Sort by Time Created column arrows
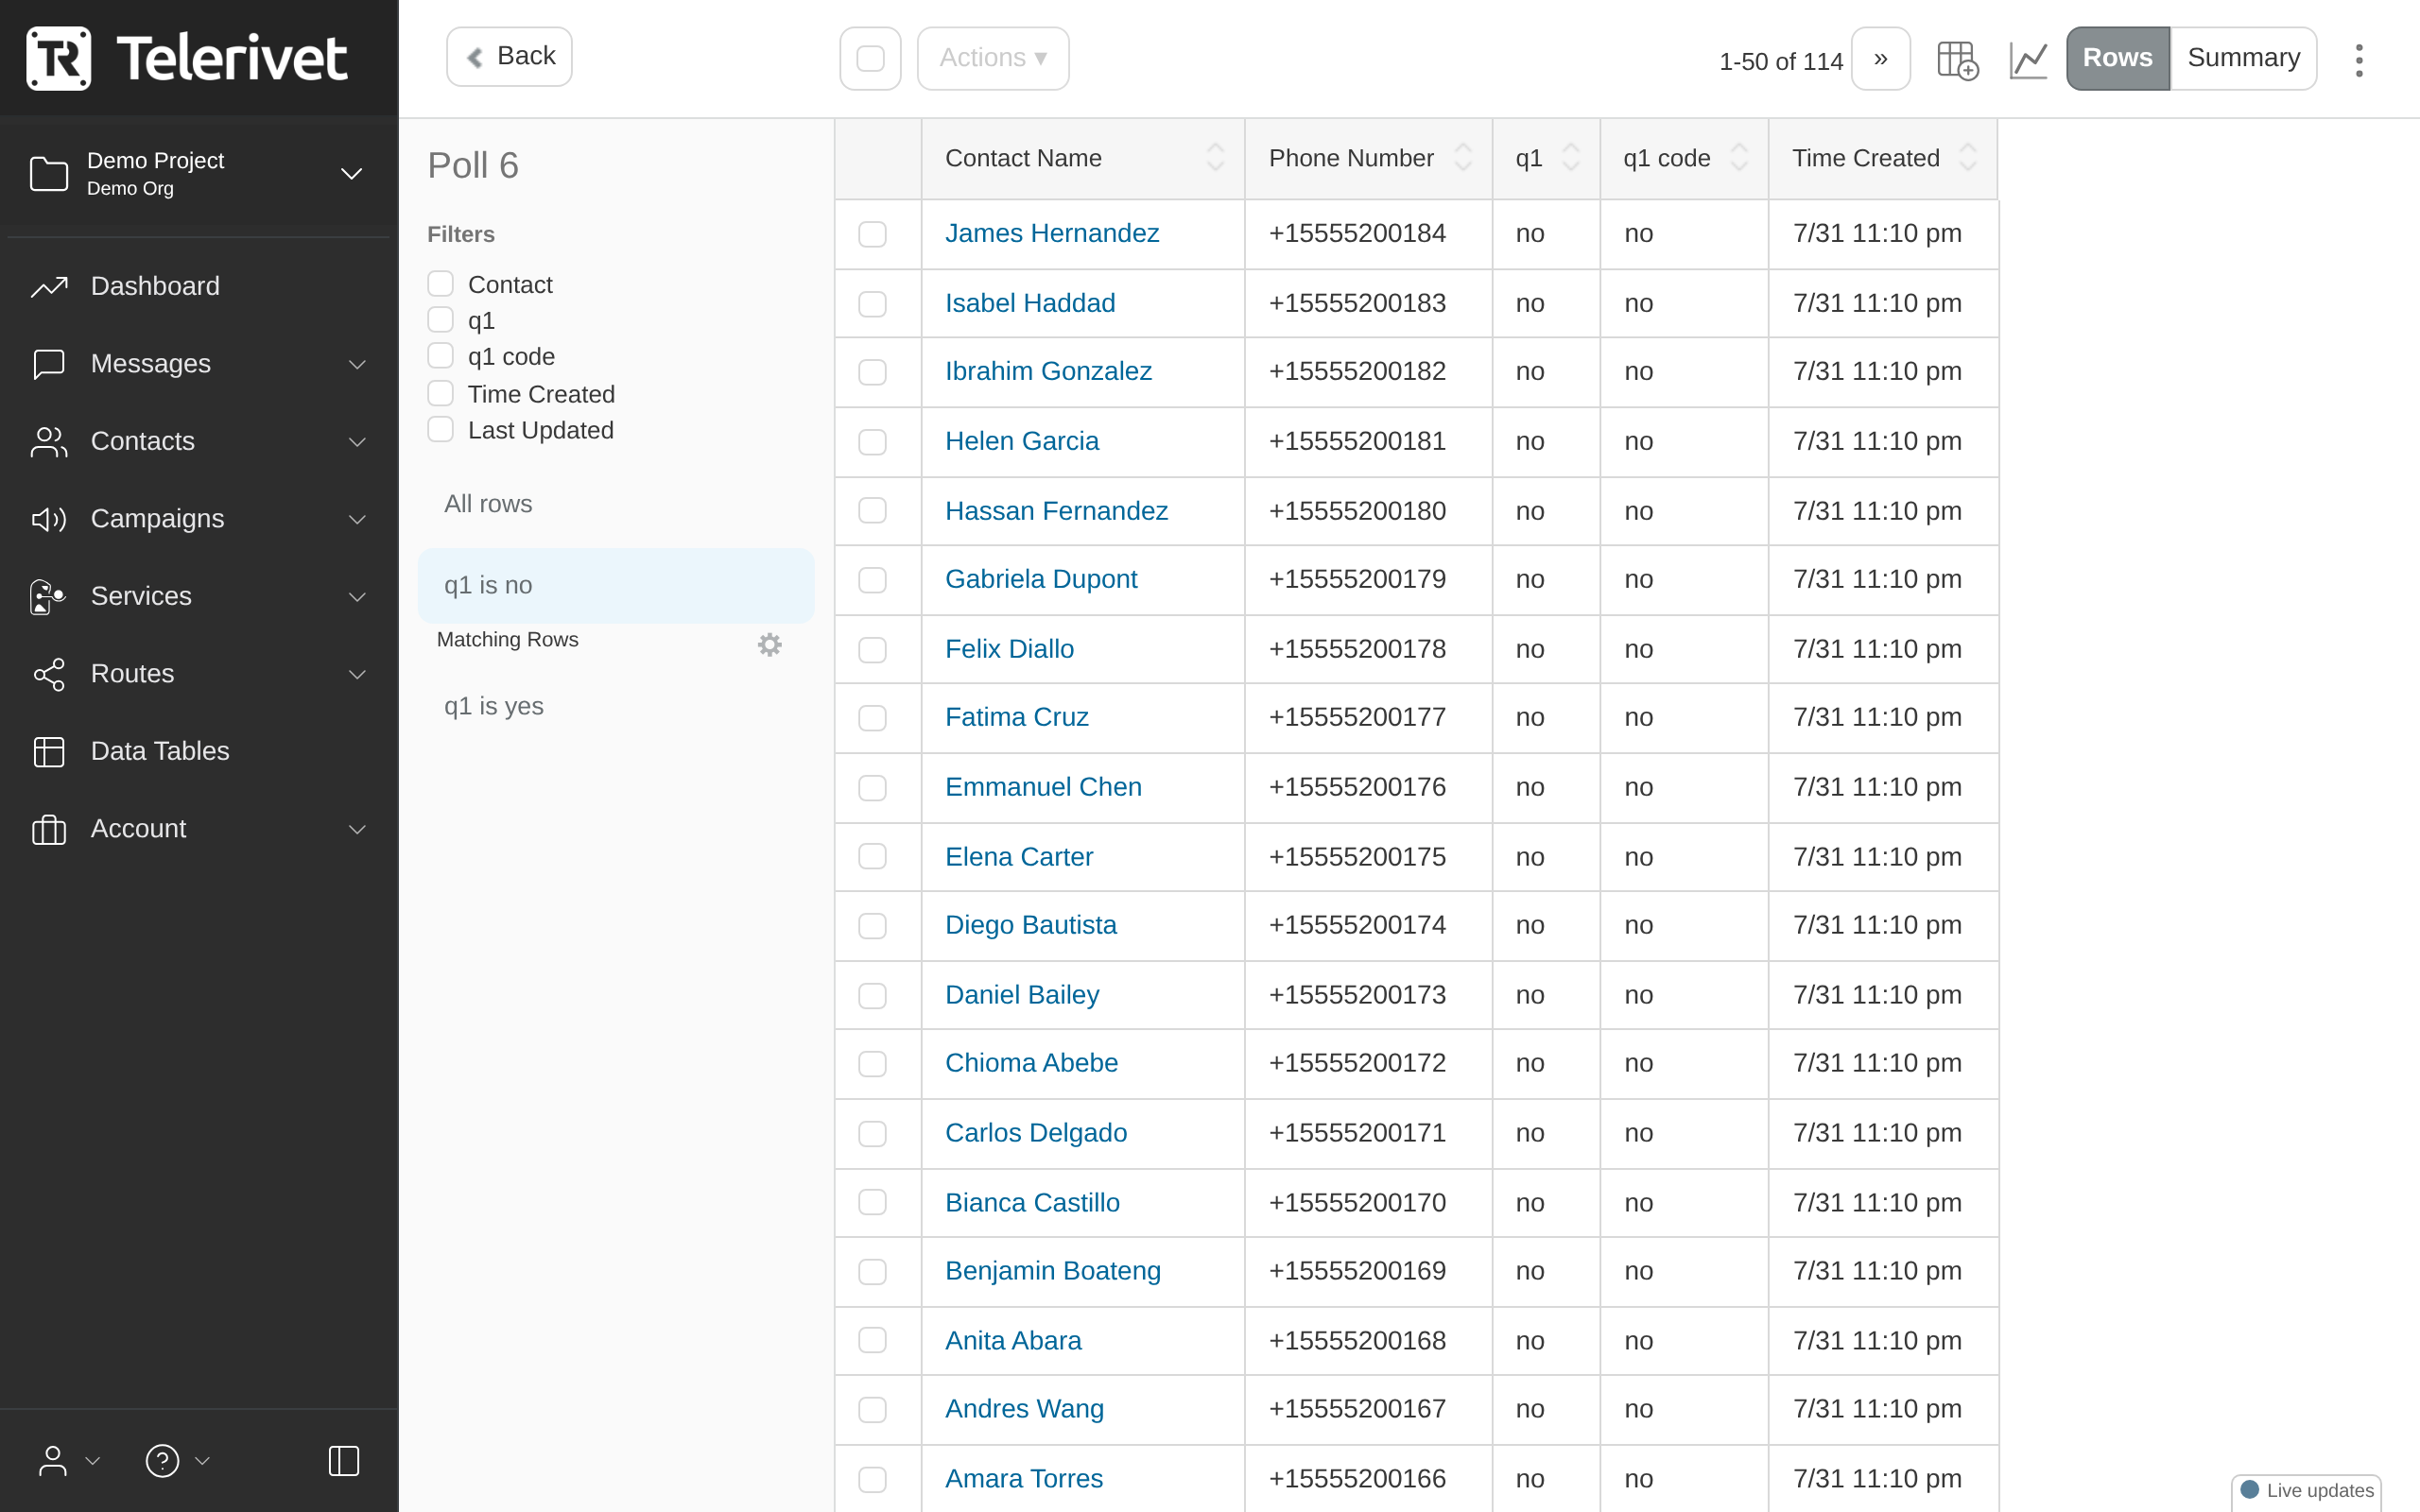Viewport: 2420px width, 1512px height. [x=1968, y=158]
